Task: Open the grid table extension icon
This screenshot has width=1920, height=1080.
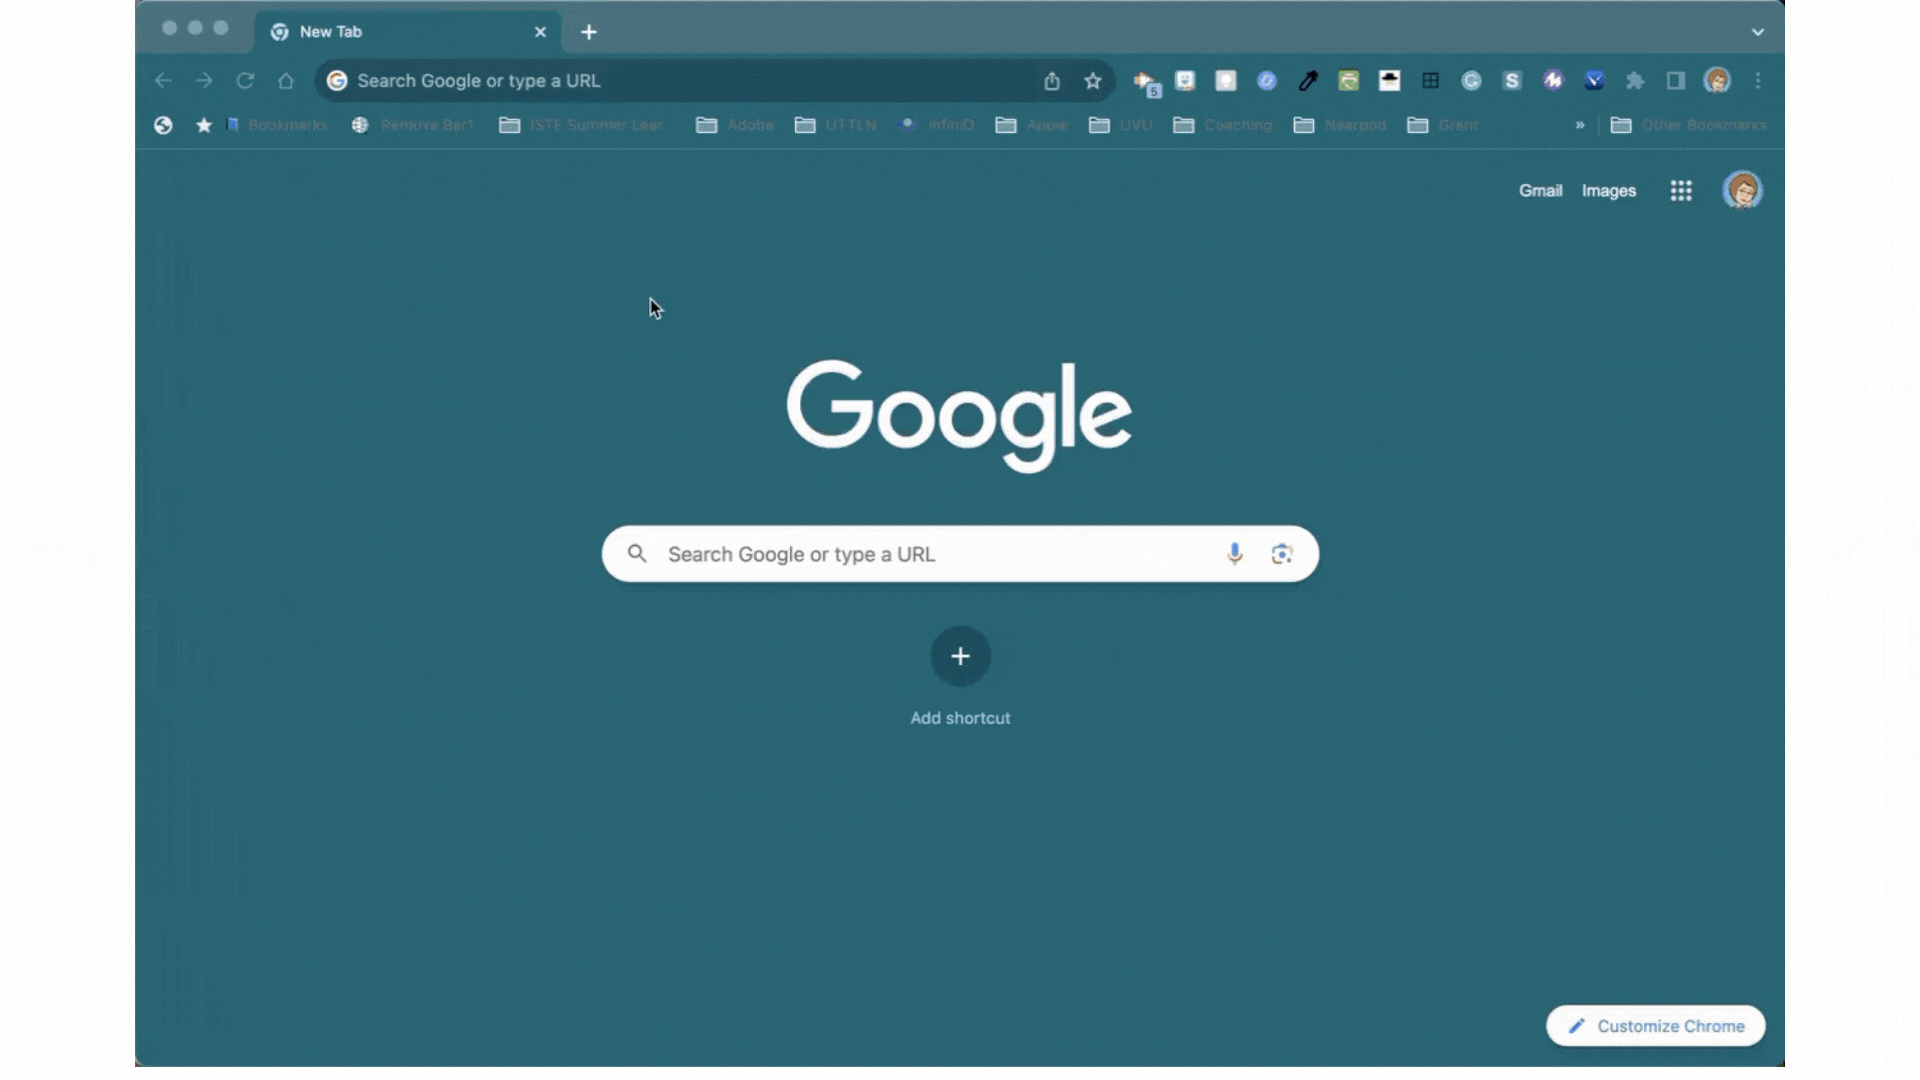Action: point(1431,81)
